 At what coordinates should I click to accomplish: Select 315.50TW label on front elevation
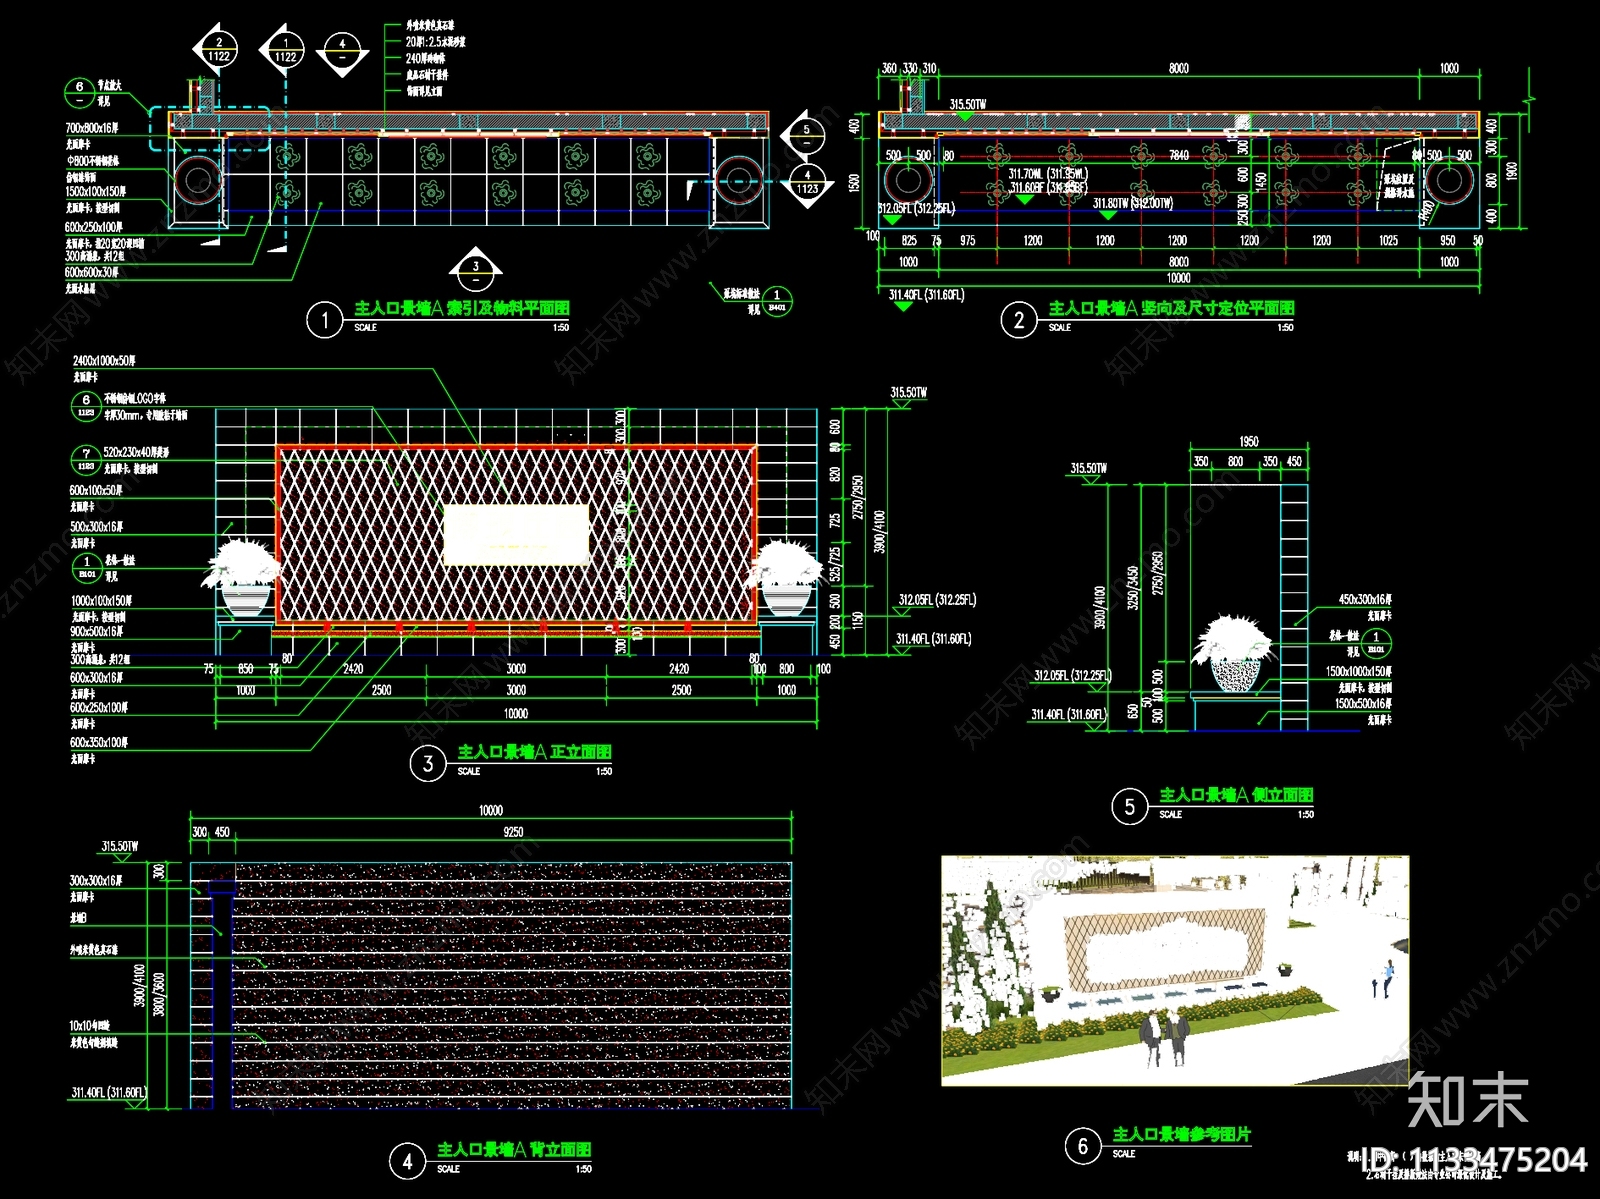(909, 393)
